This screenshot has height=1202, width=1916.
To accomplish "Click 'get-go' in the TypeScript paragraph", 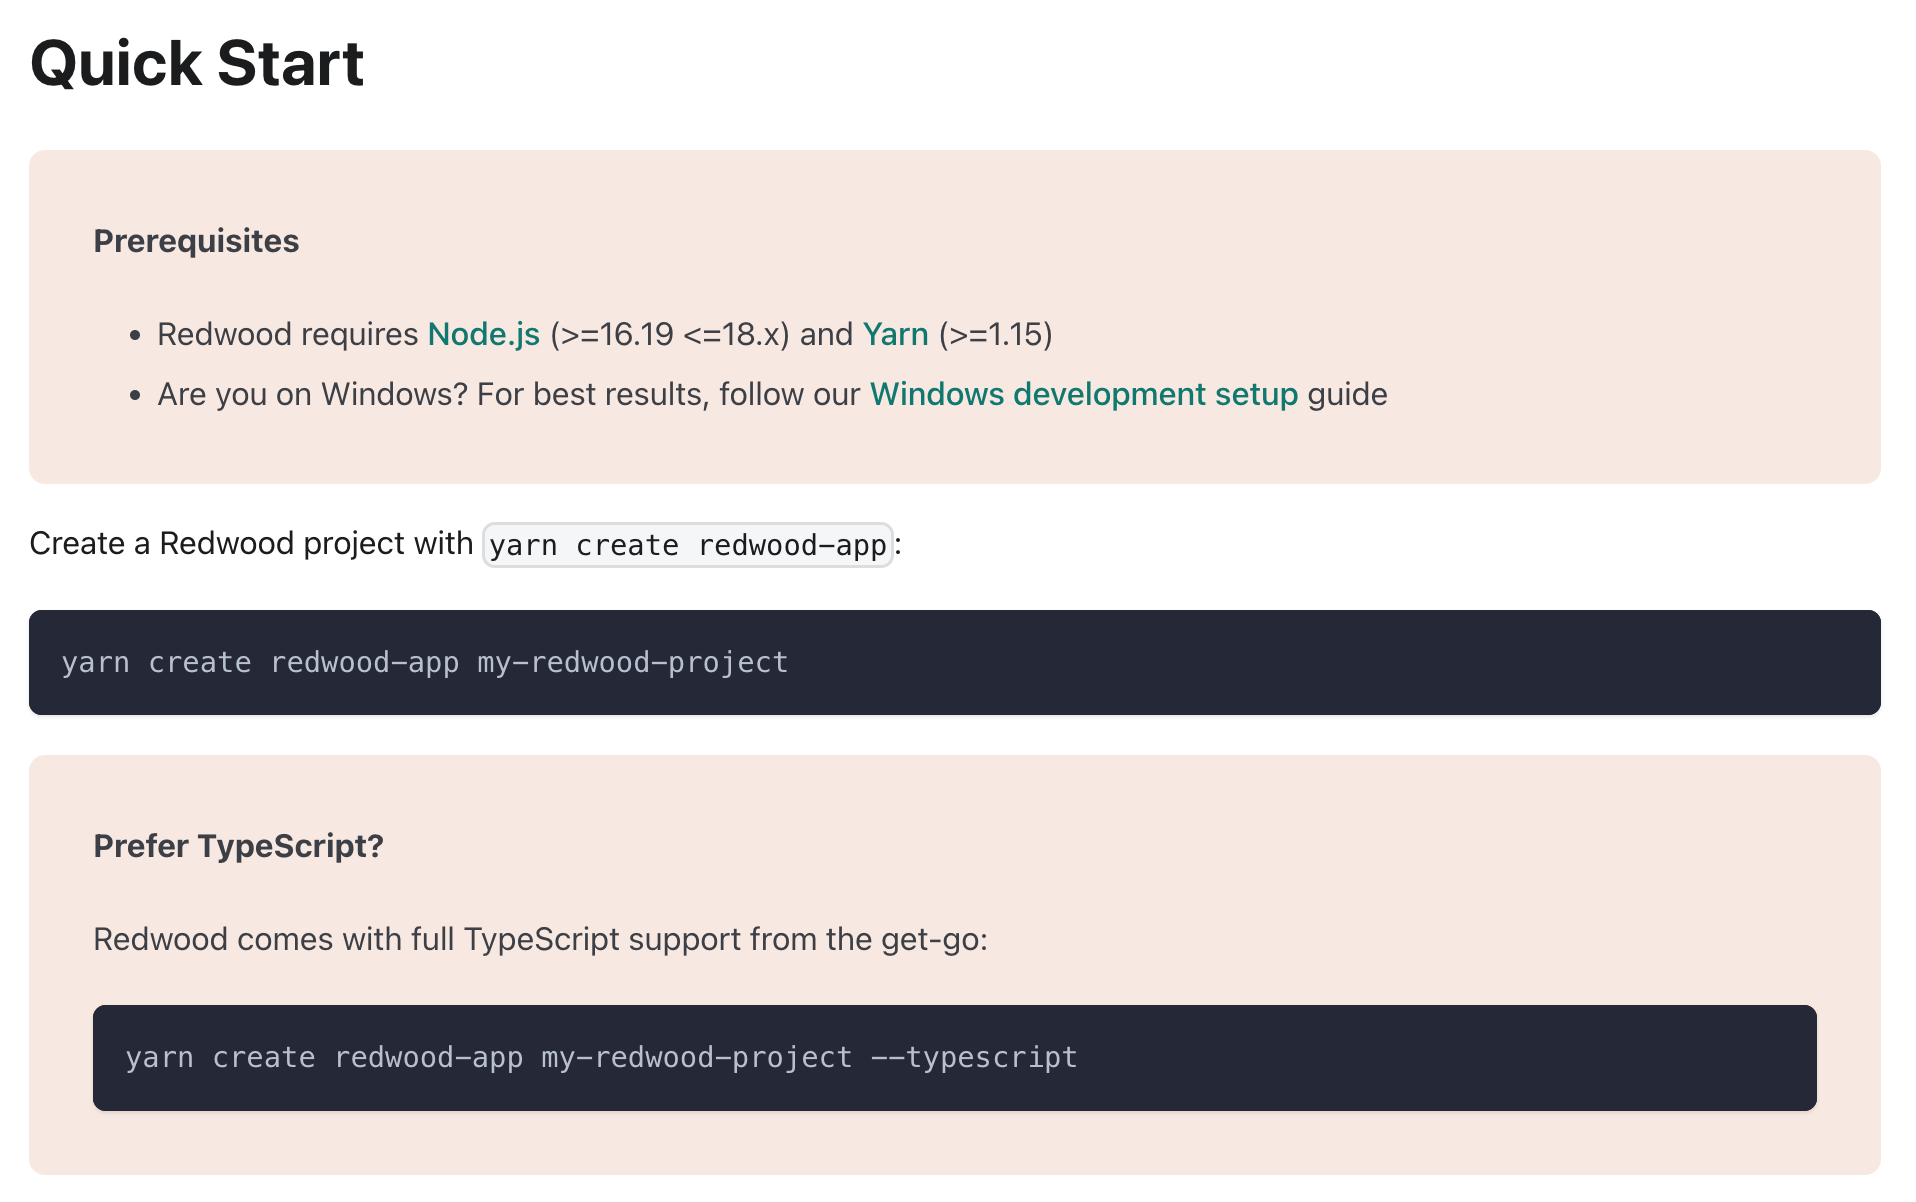I will [929, 939].
